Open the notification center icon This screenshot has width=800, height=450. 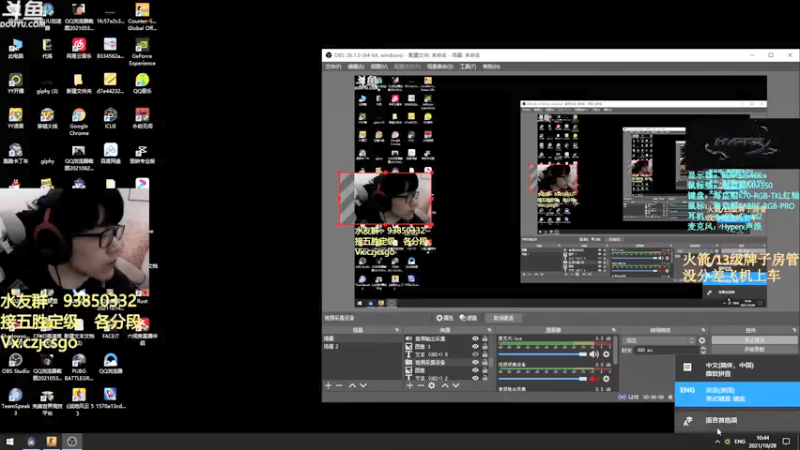786,441
